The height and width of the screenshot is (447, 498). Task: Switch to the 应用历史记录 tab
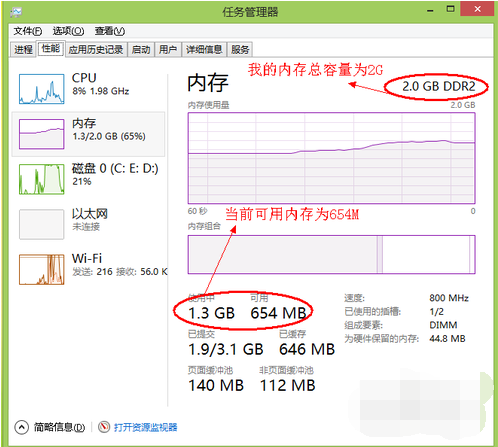pos(96,50)
